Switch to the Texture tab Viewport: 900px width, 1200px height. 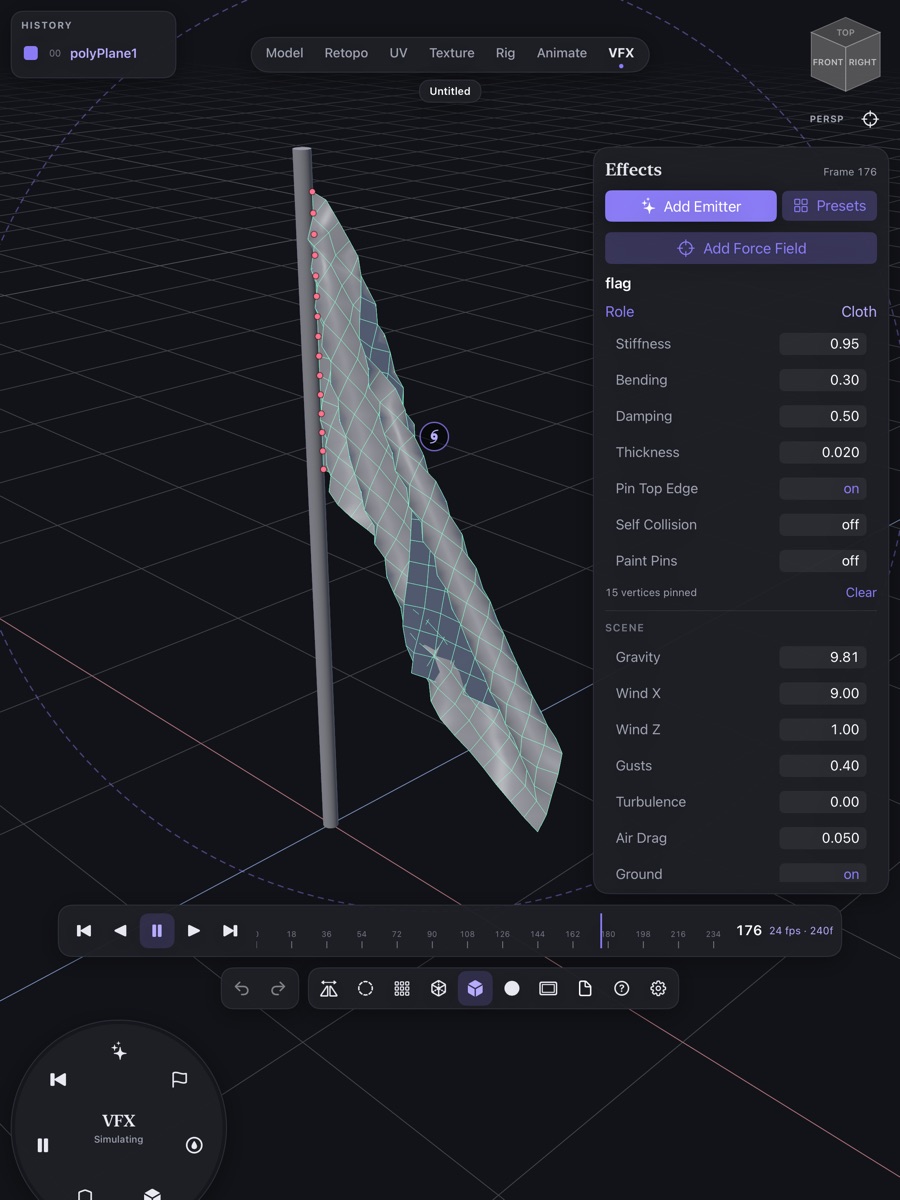click(x=452, y=53)
